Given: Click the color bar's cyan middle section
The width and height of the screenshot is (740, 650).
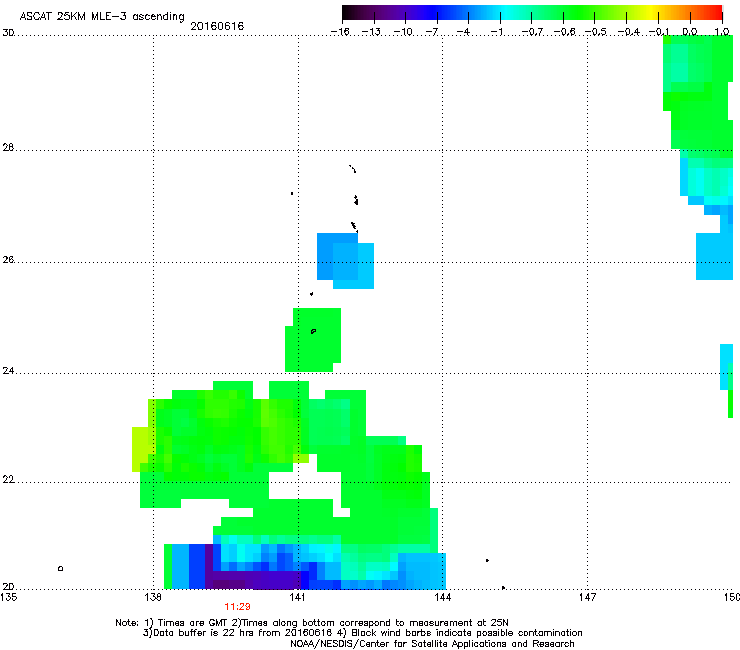Looking at the screenshot, I should tap(505, 13).
